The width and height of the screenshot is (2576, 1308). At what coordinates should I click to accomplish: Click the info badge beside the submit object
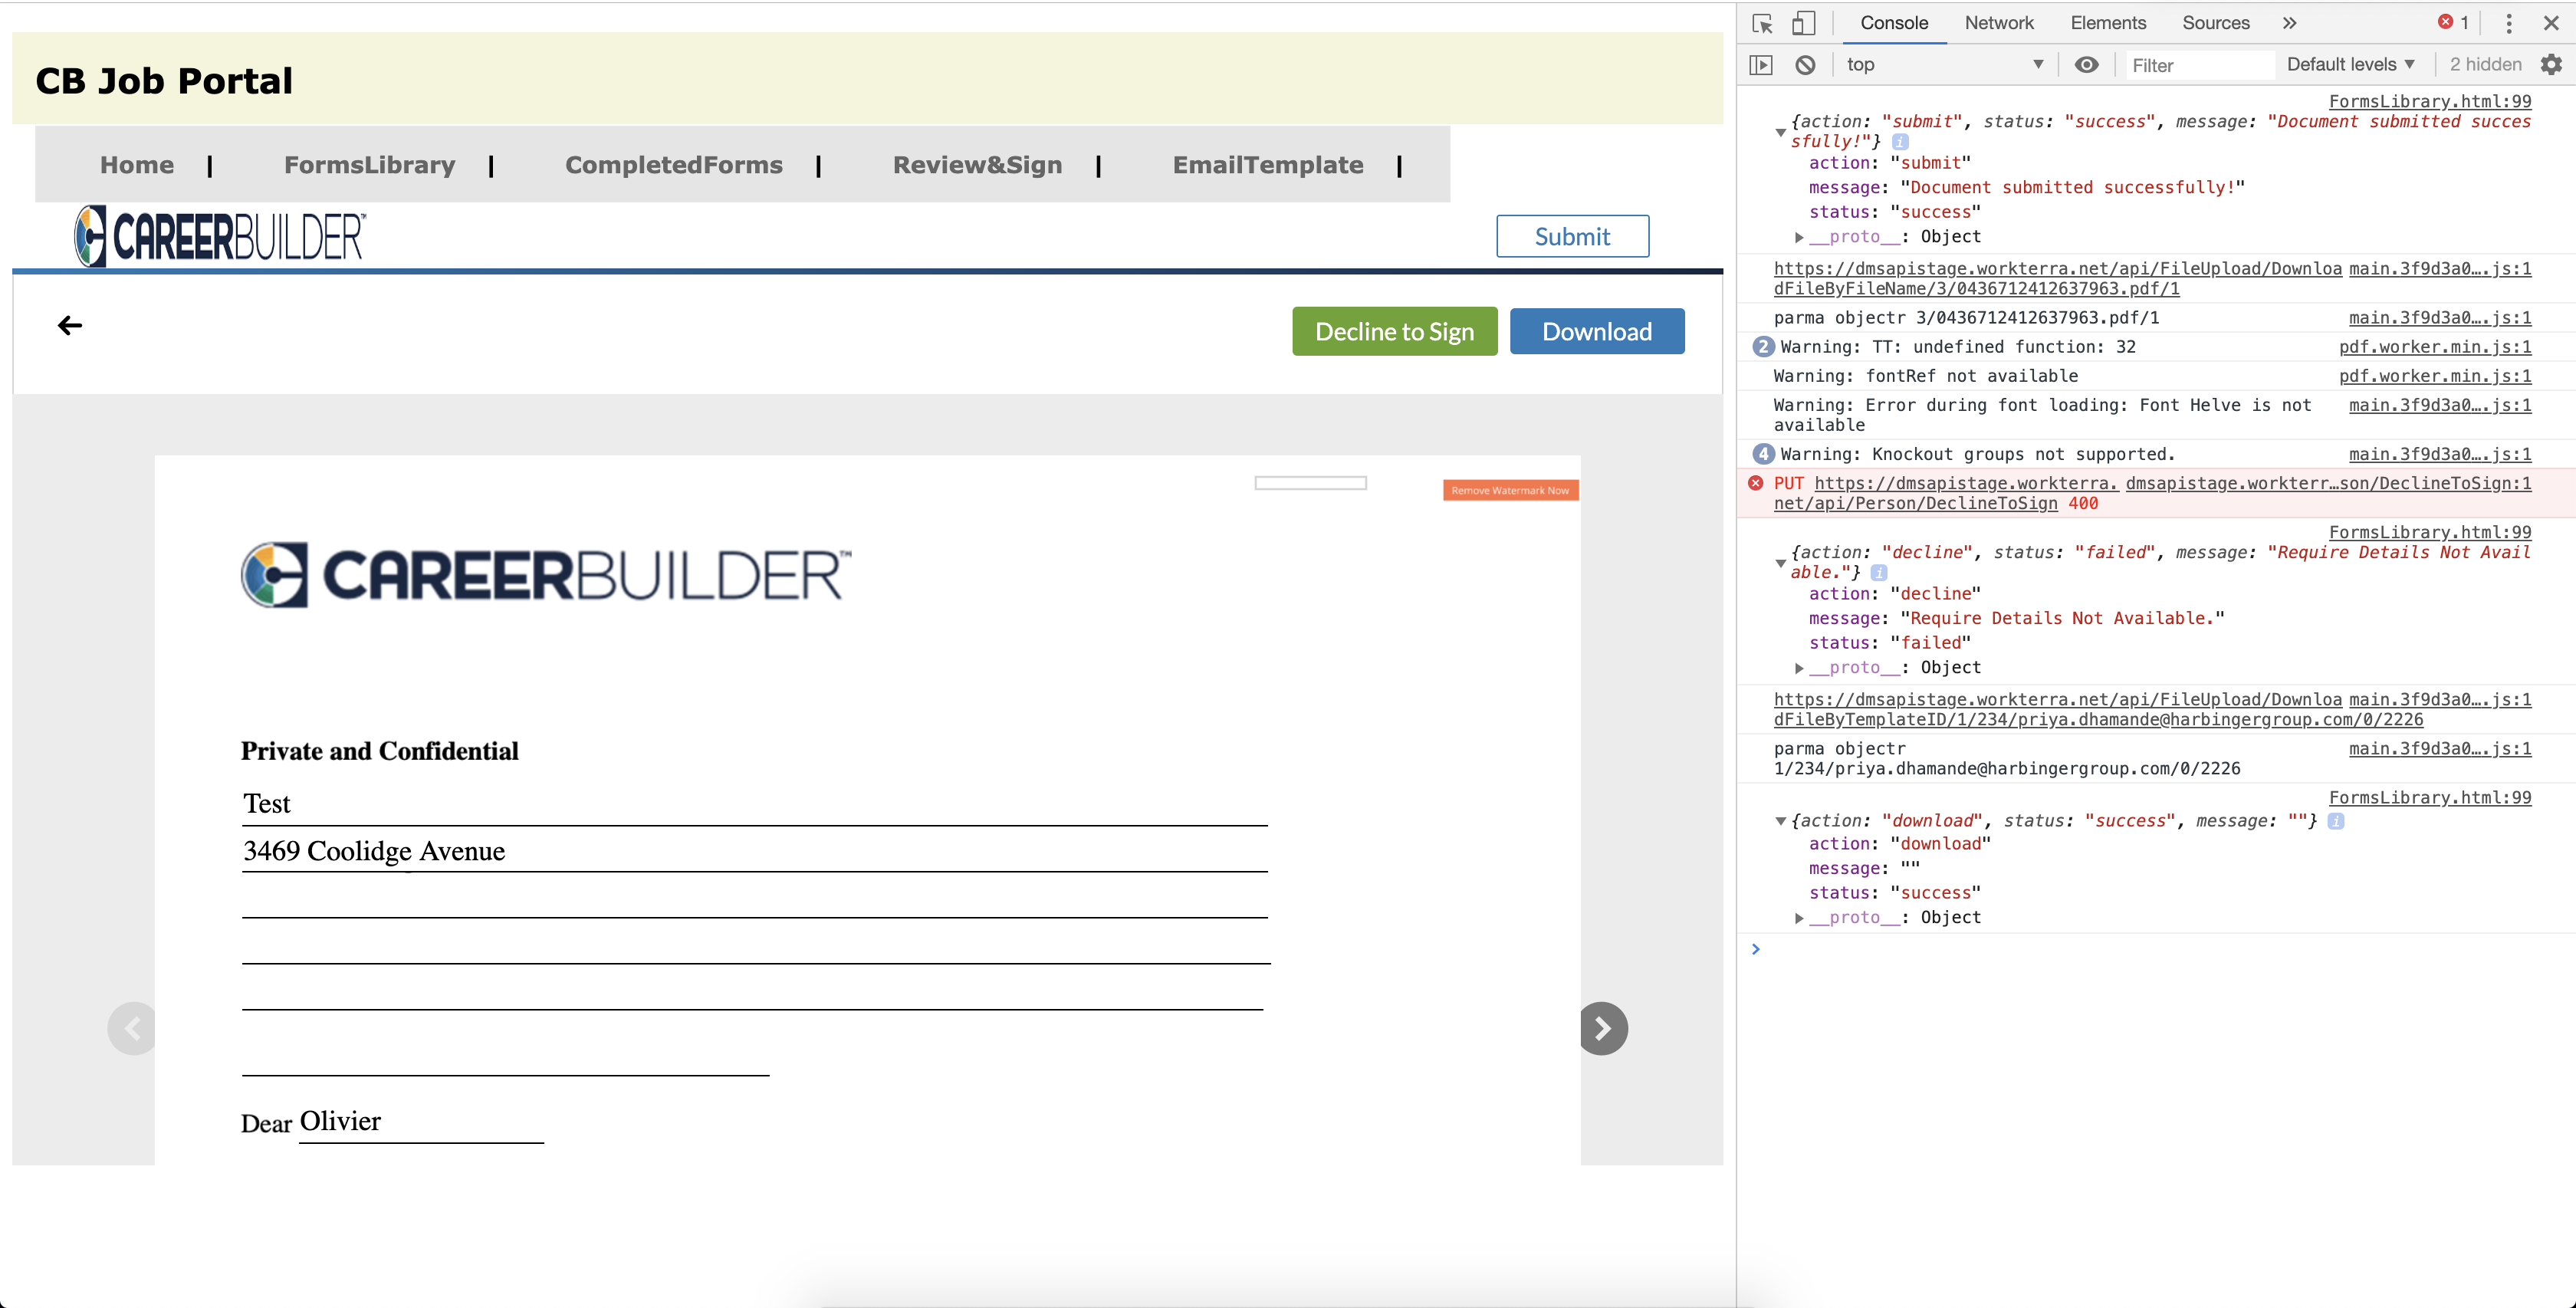(1900, 142)
